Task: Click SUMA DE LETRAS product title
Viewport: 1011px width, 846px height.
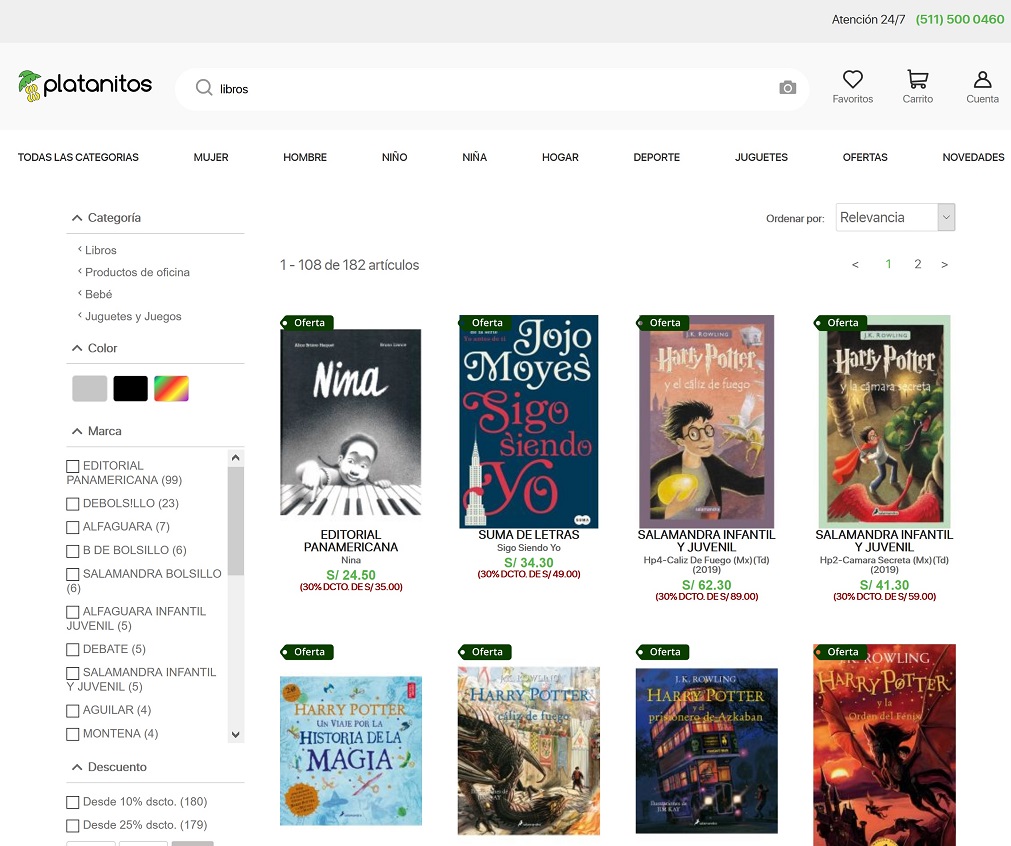Action: pyautogui.click(x=529, y=535)
